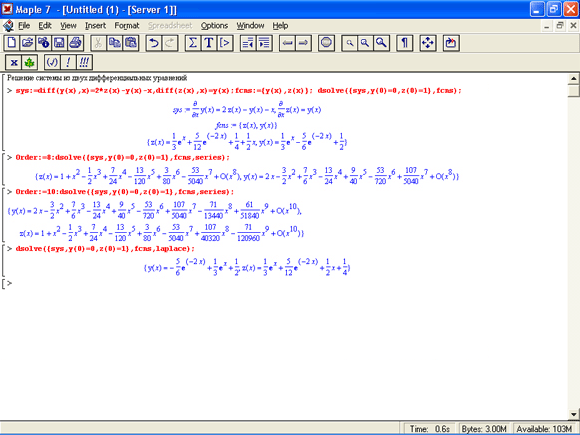Insert text using the T toolbar icon

pyautogui.click(x=209, y=43)
